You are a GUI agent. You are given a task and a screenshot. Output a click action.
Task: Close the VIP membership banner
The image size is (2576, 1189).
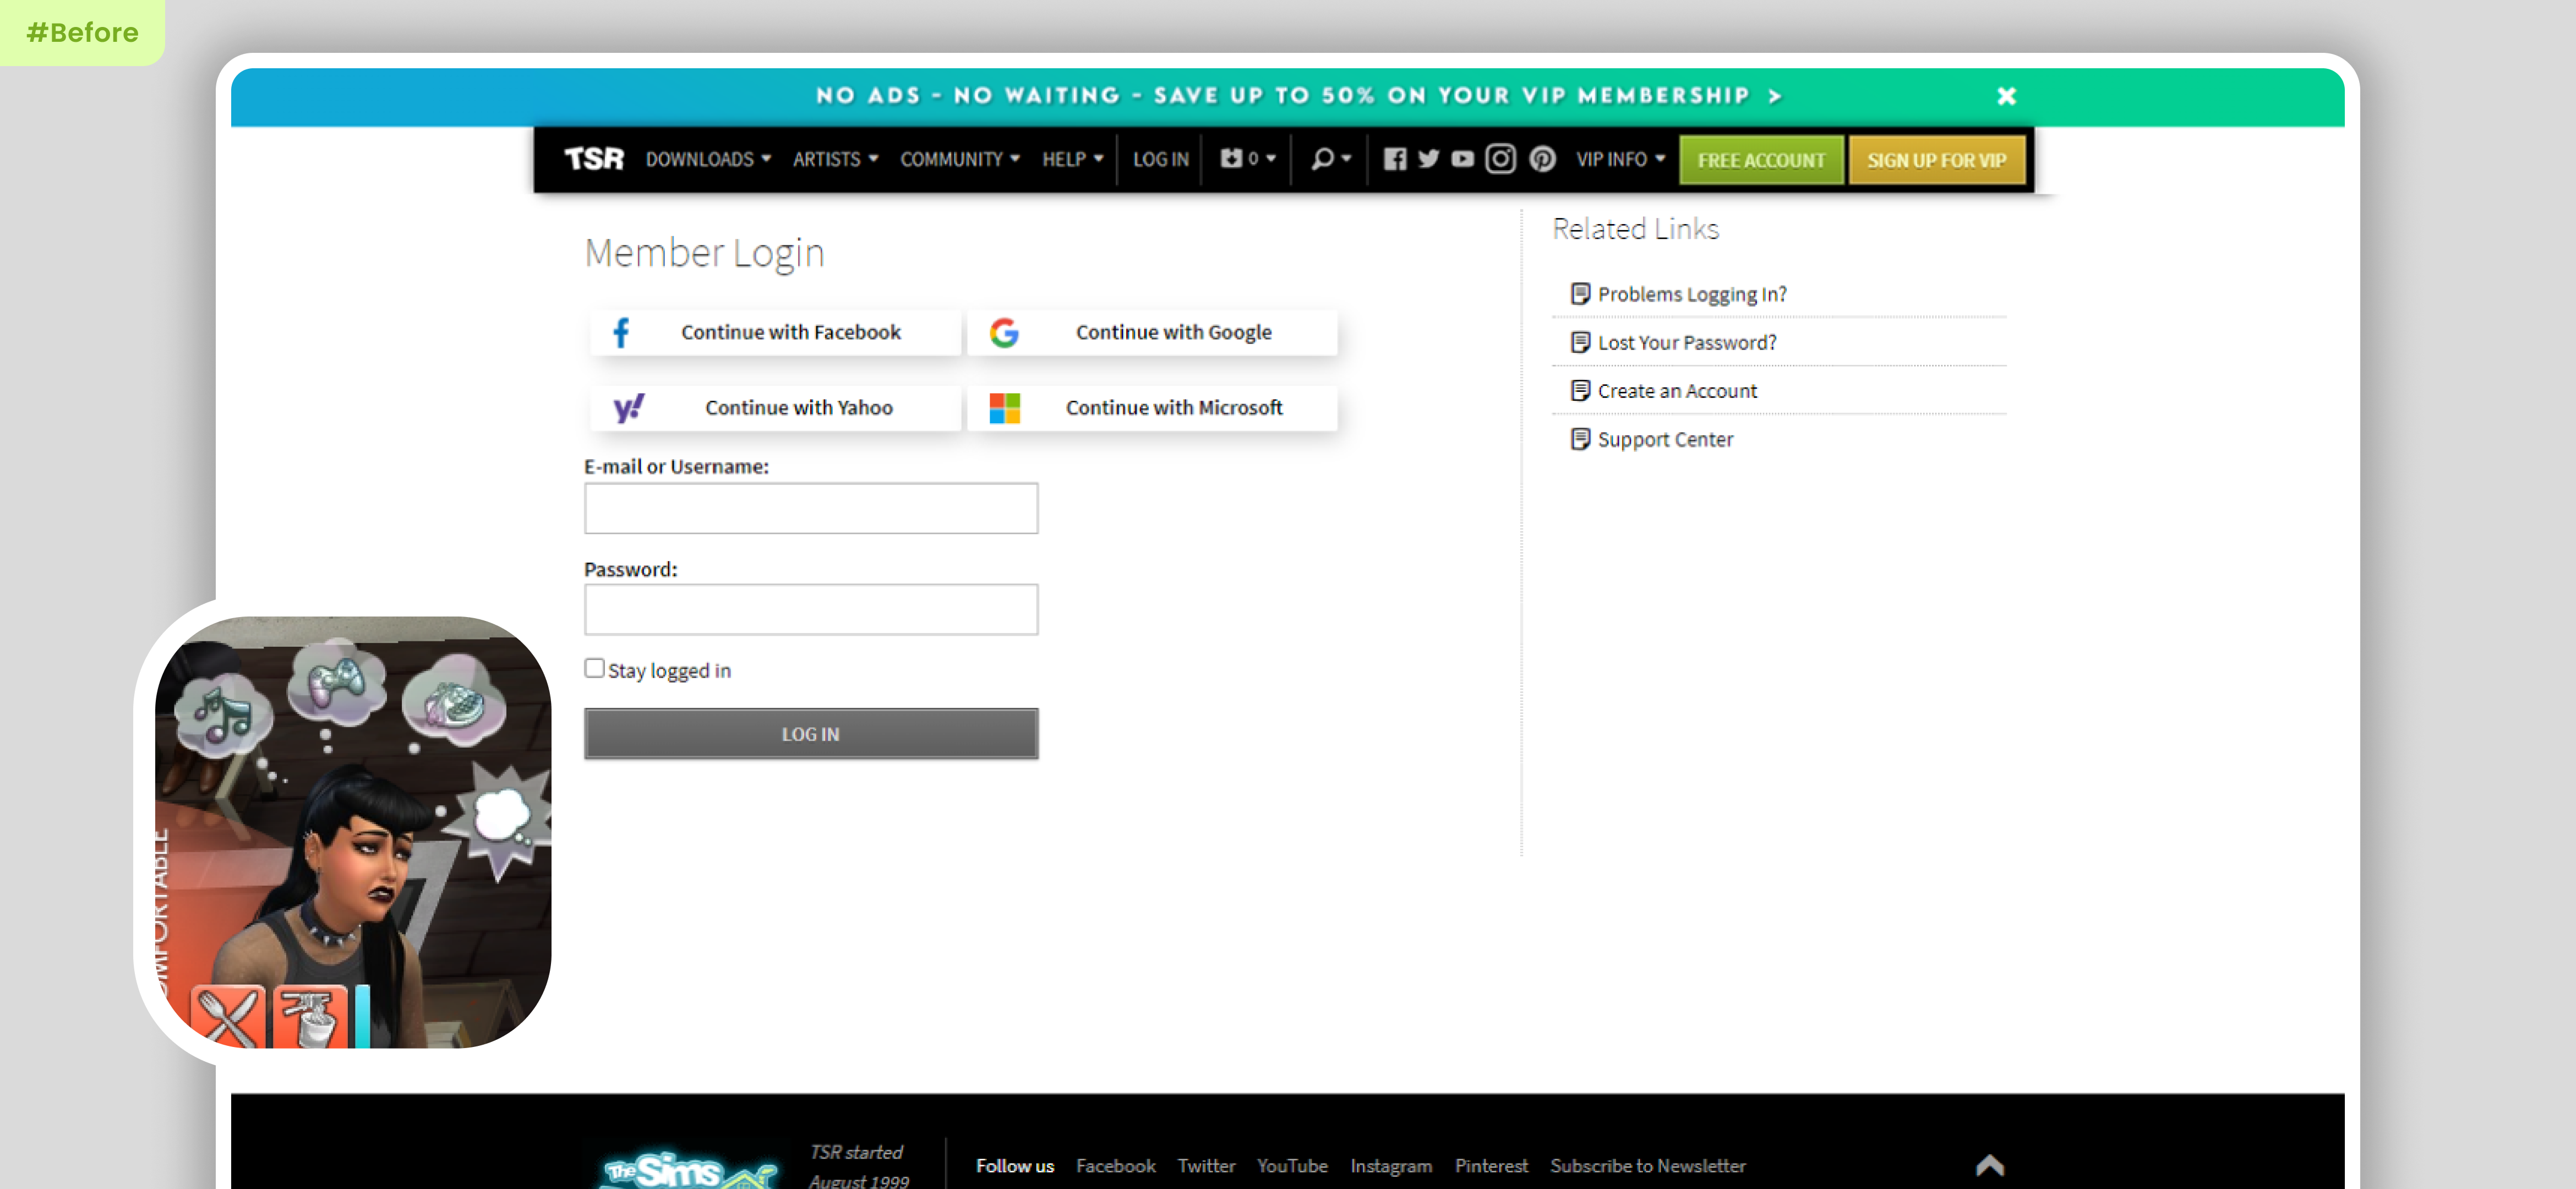click(x=2006, y=96)
